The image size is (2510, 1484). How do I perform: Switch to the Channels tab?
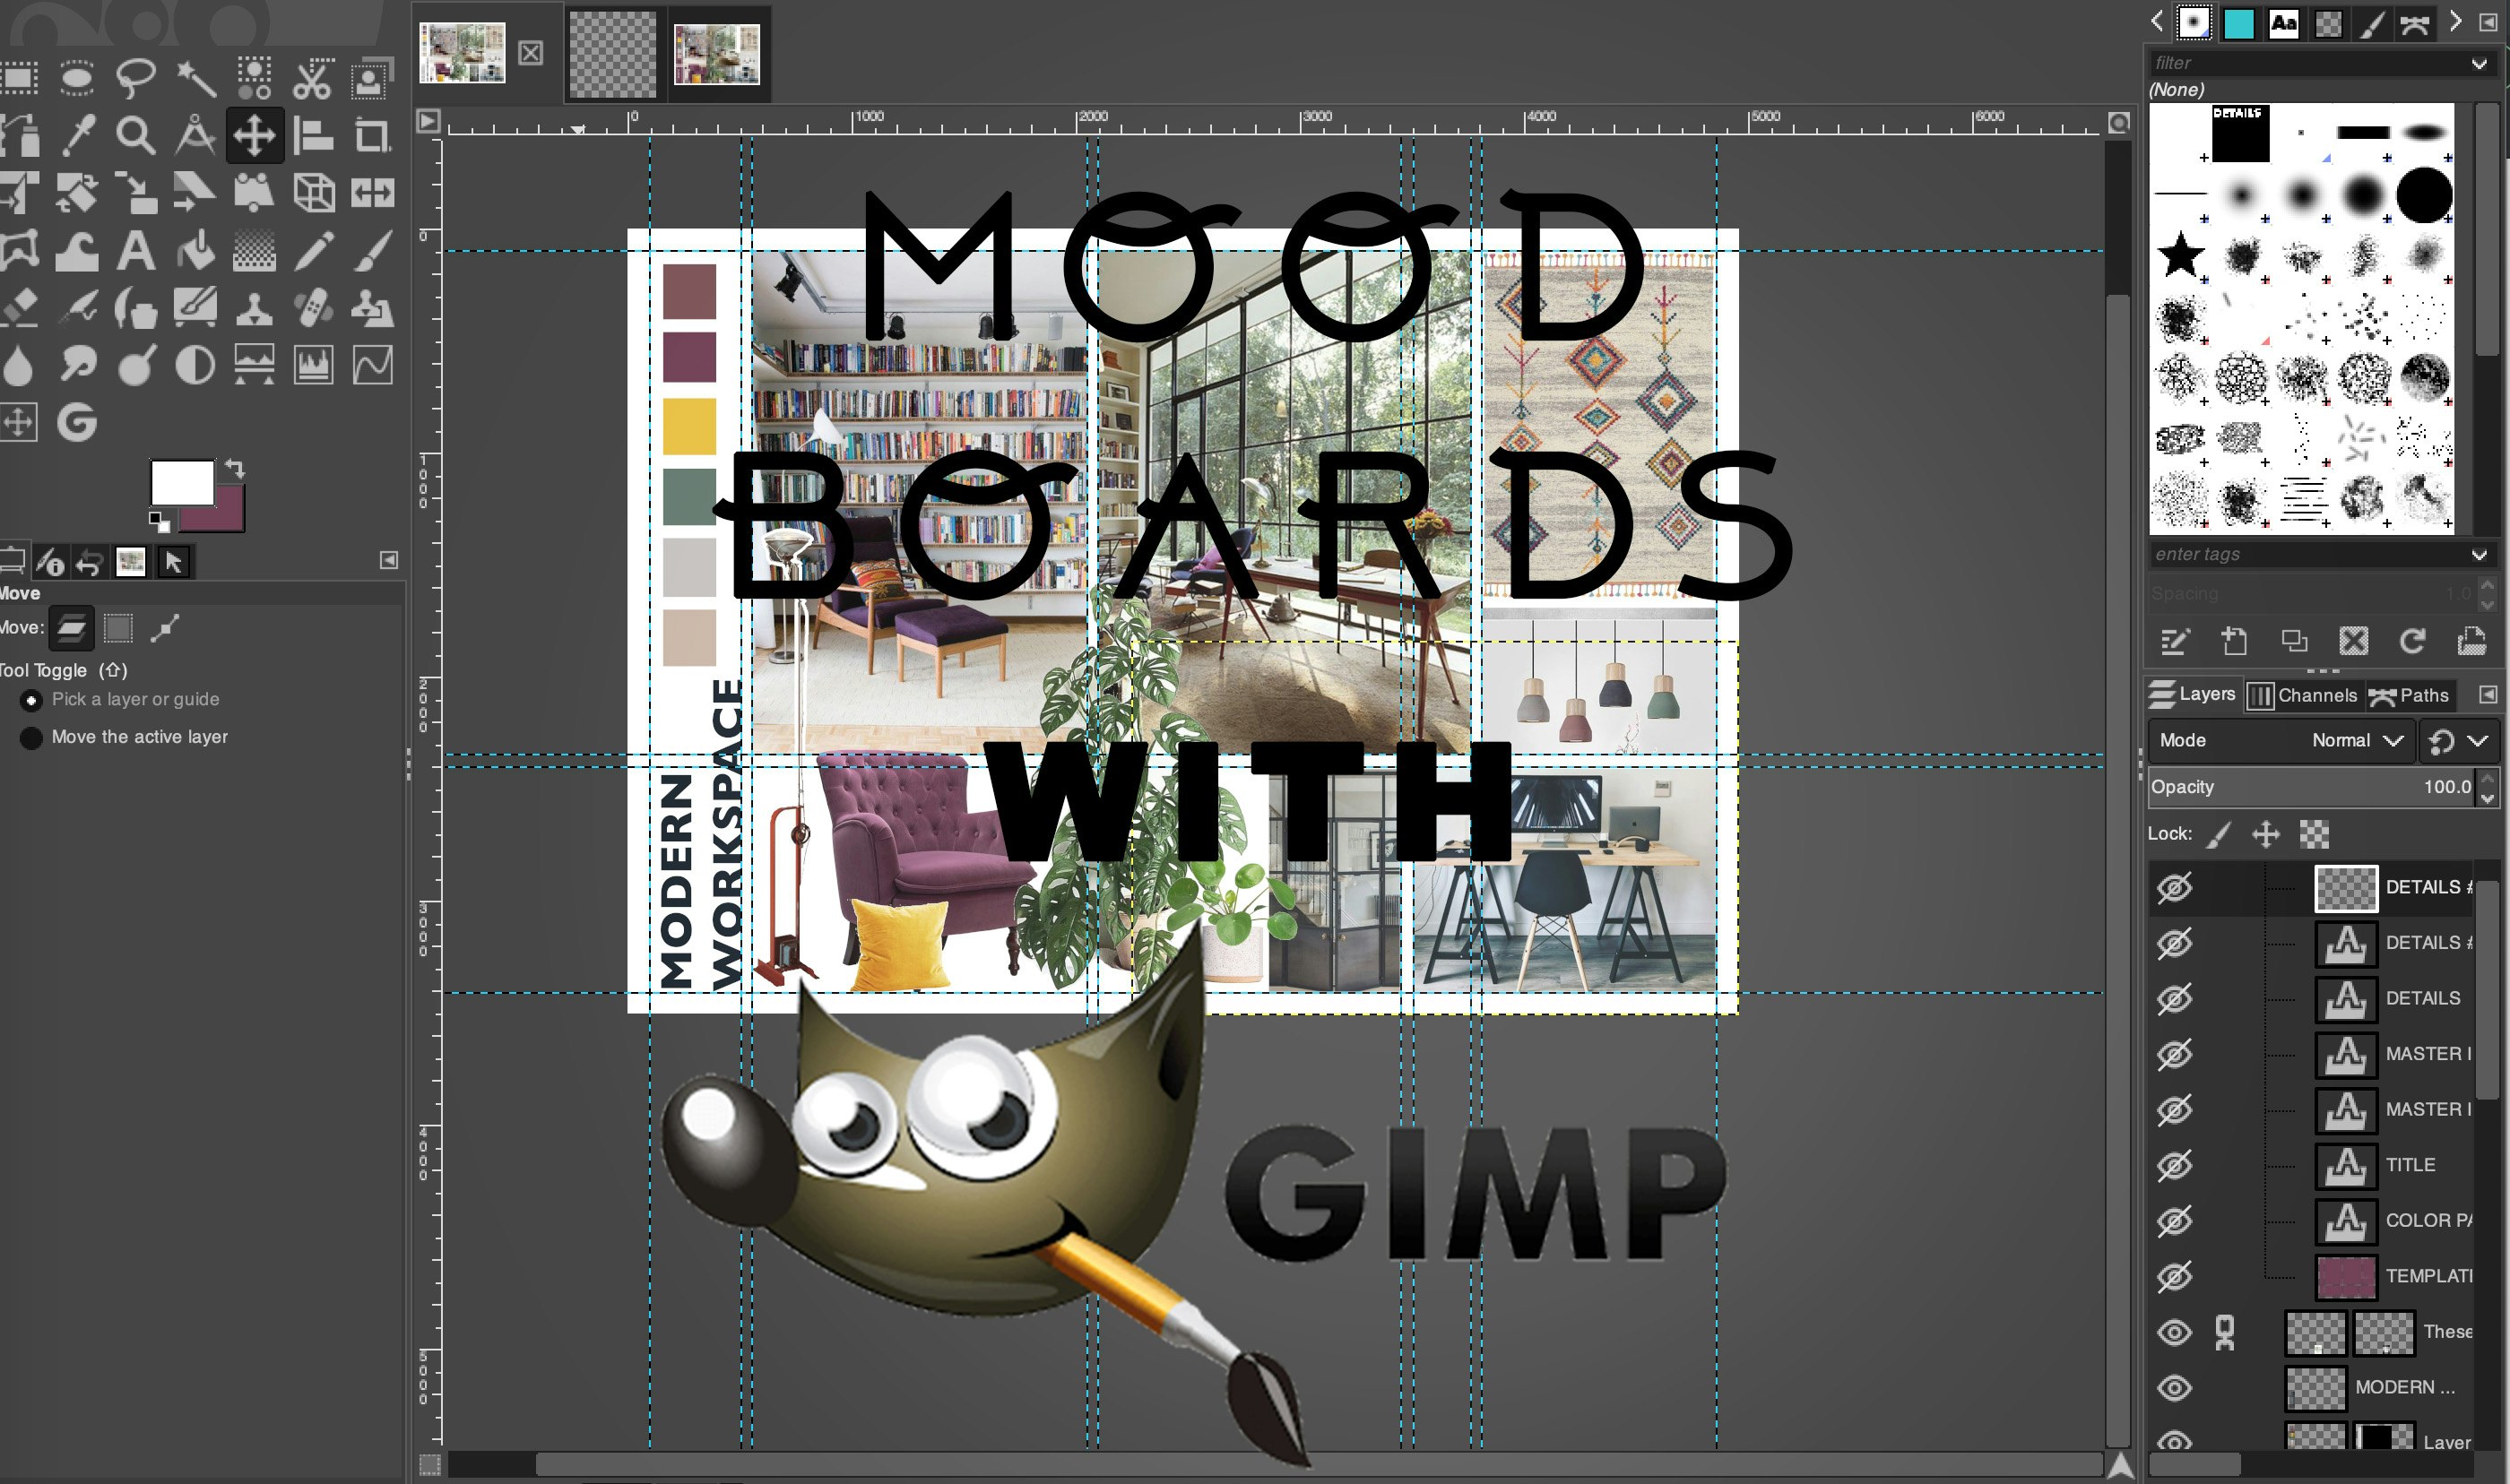click(x=2303, y=695)
